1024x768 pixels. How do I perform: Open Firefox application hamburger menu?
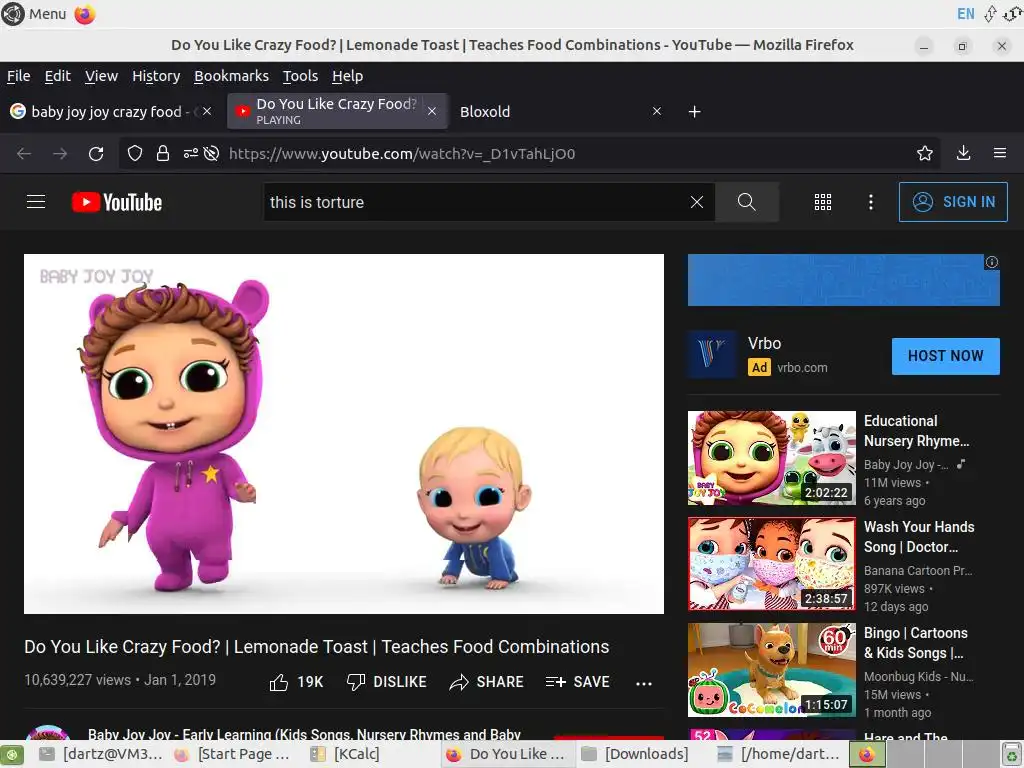coord(1000,153)
